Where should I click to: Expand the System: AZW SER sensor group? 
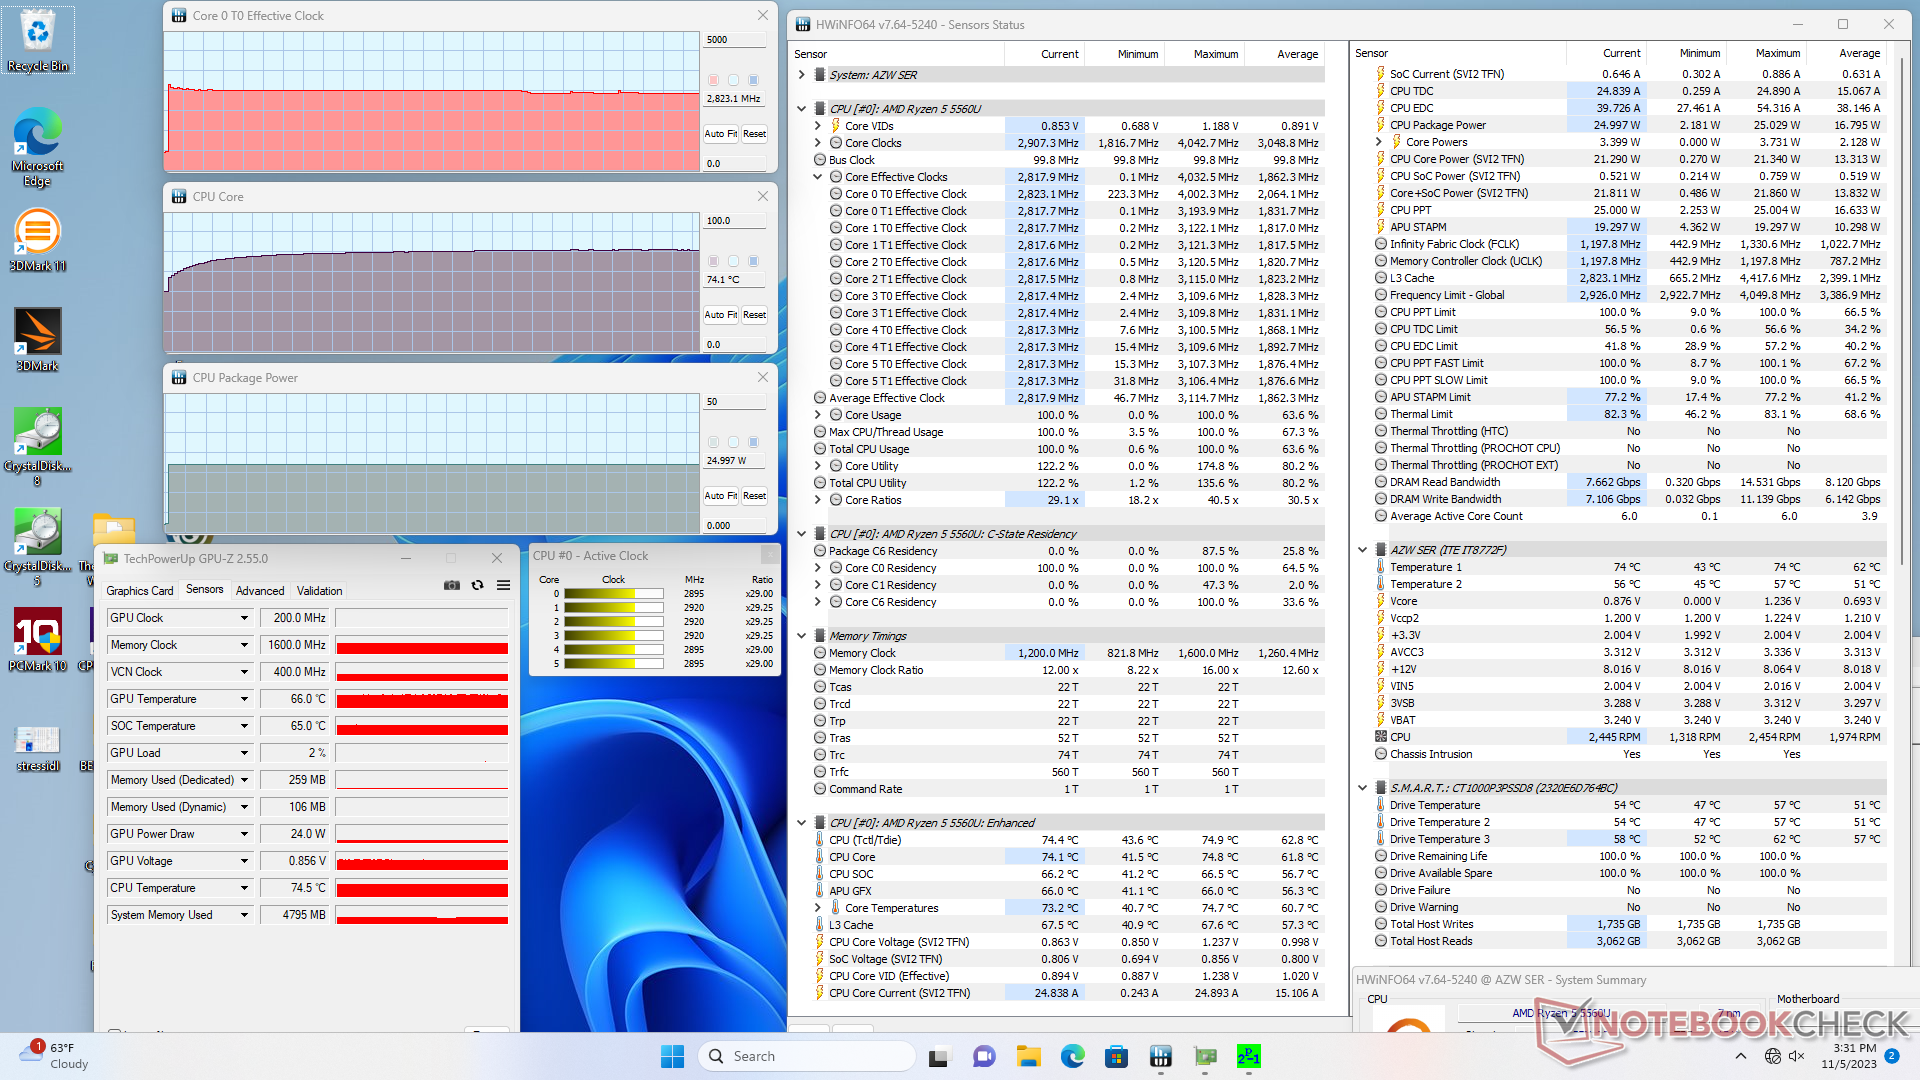[802, 75]
